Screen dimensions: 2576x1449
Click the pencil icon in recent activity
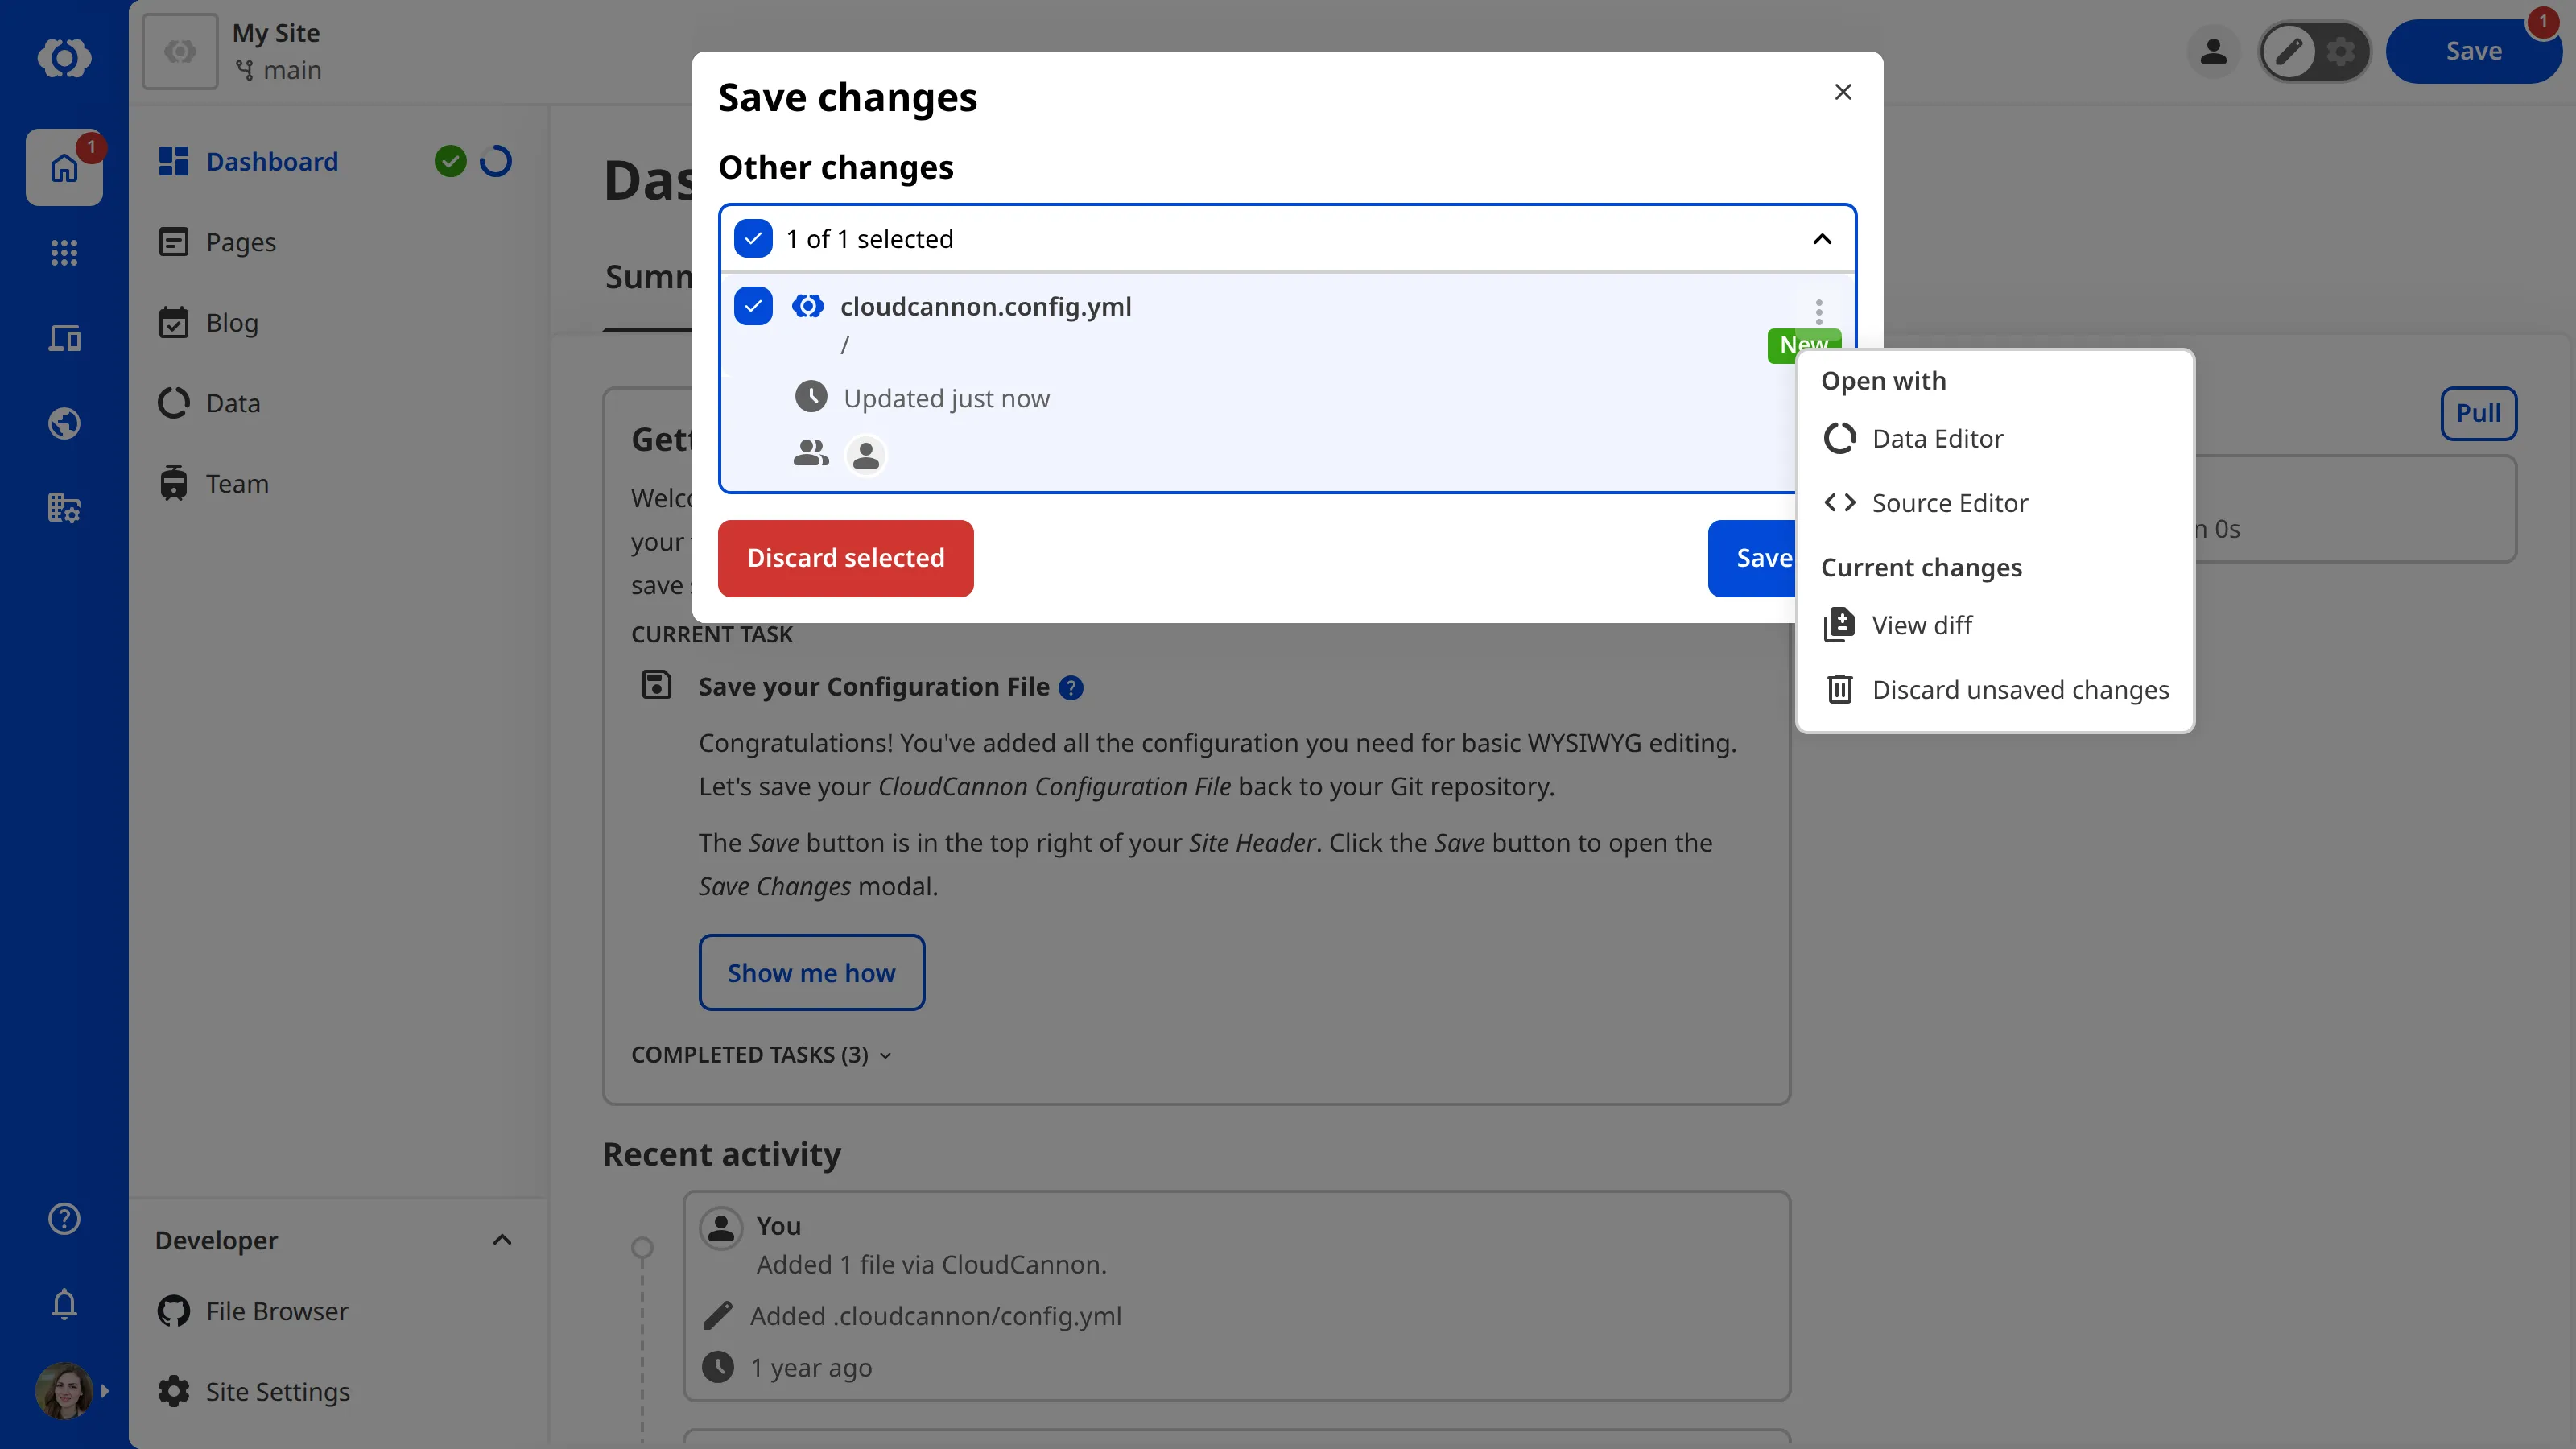[718, 1316]
